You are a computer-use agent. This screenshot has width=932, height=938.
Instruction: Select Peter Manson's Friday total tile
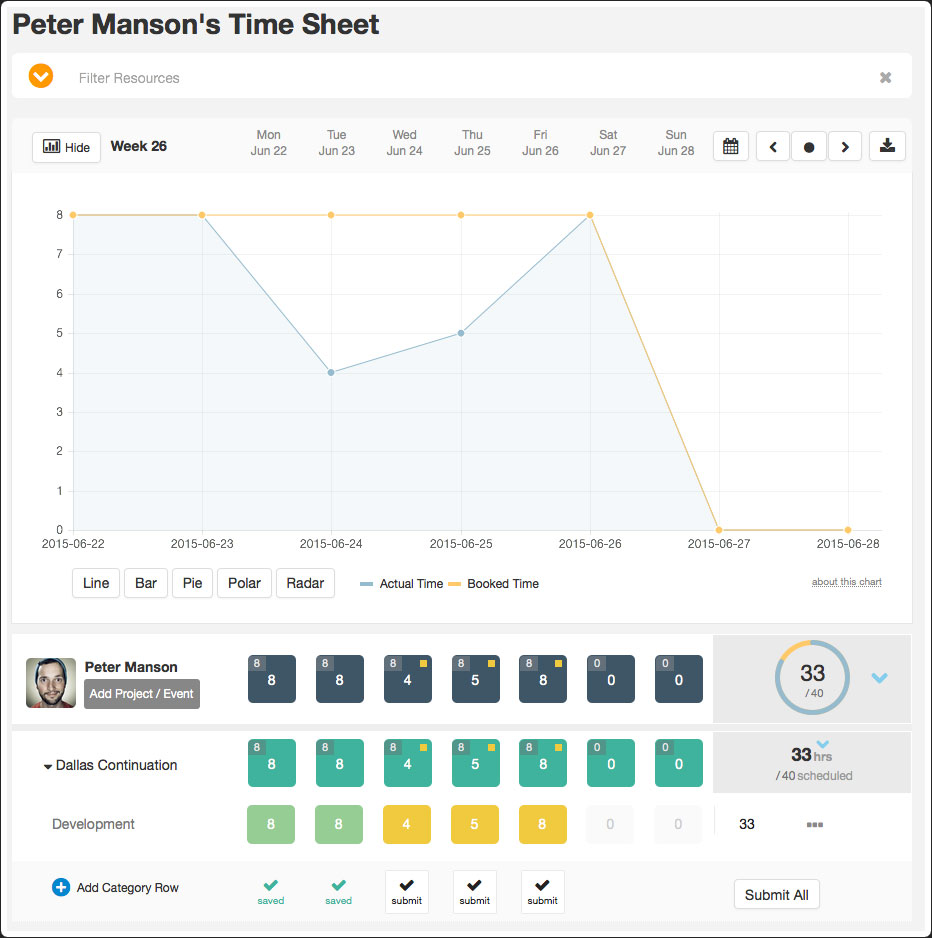point(543,679)
